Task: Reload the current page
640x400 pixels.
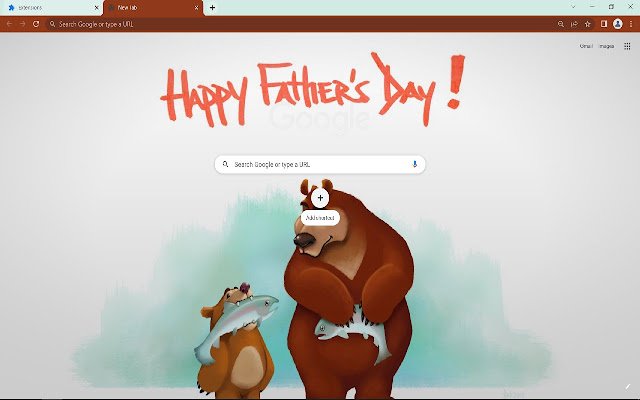Action: 36,24
